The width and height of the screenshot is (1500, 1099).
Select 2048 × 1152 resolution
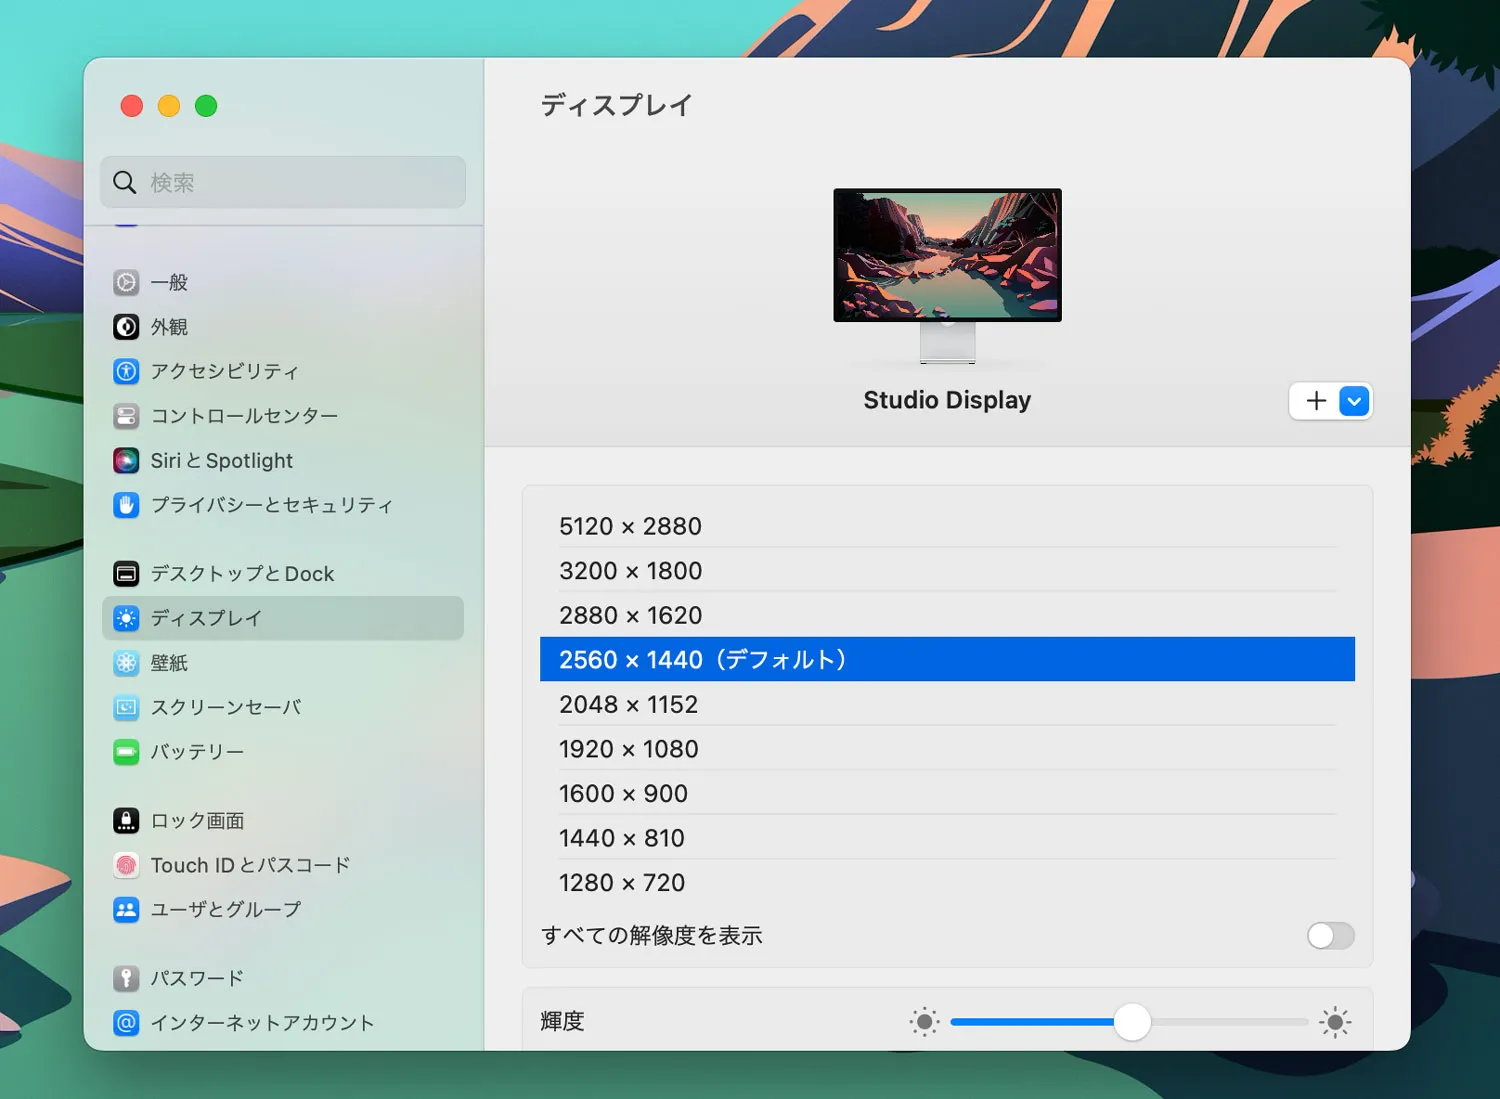point(947,704)
